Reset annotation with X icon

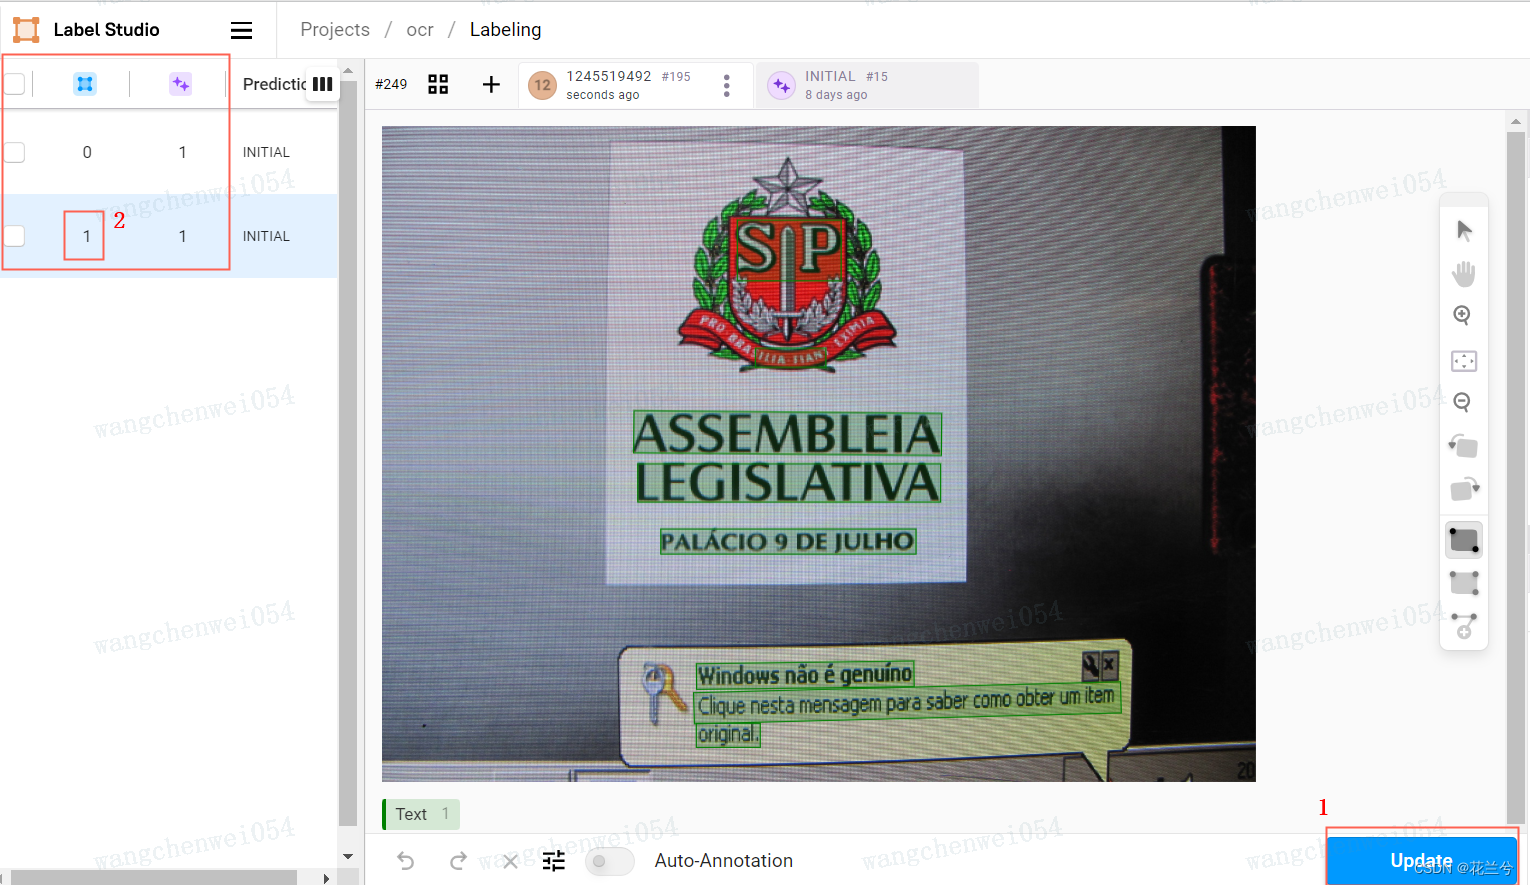(510, 861)
